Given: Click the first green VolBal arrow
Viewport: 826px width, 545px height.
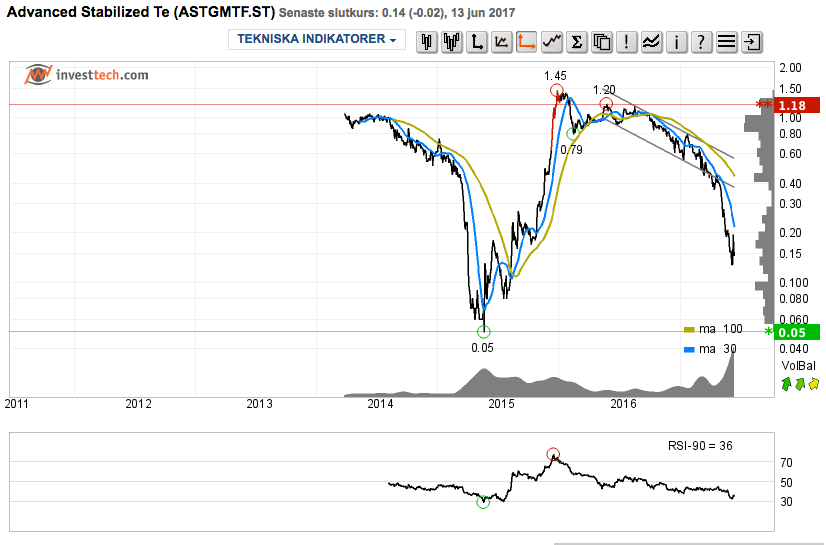Looking at the screenshot, I should click(x=786, y=384).
